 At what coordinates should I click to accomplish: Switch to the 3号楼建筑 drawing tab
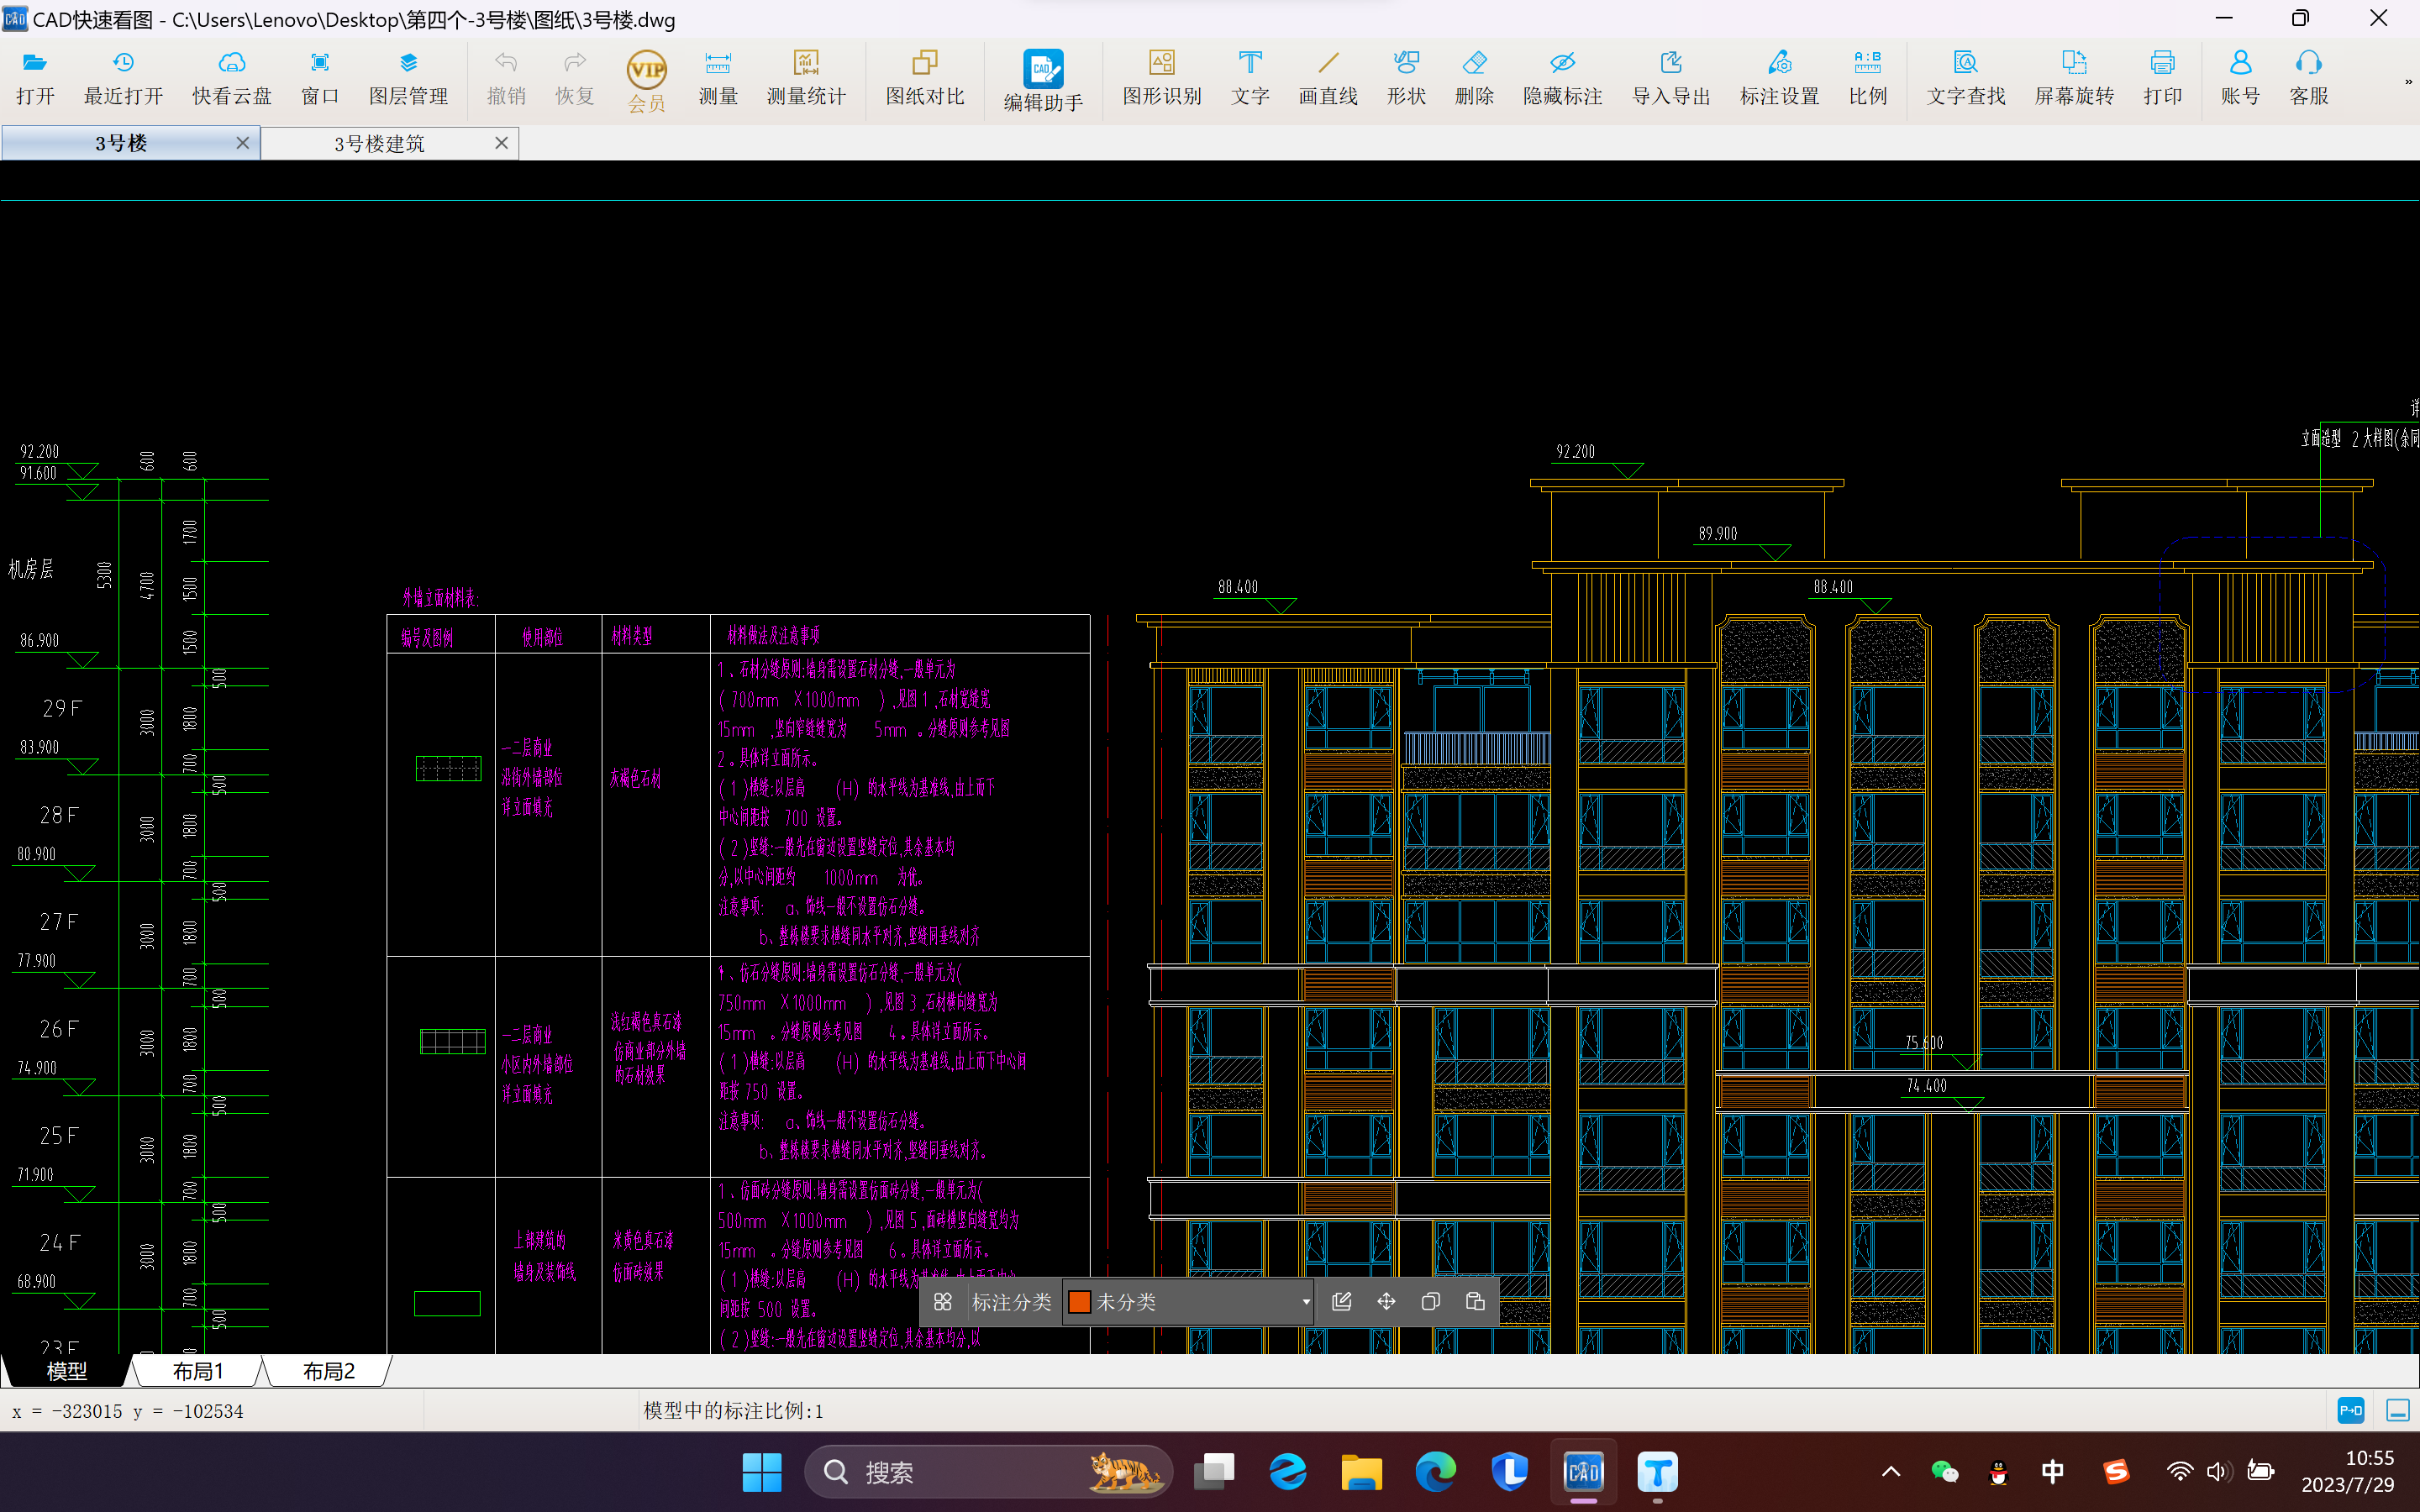(x=379, y=143)
